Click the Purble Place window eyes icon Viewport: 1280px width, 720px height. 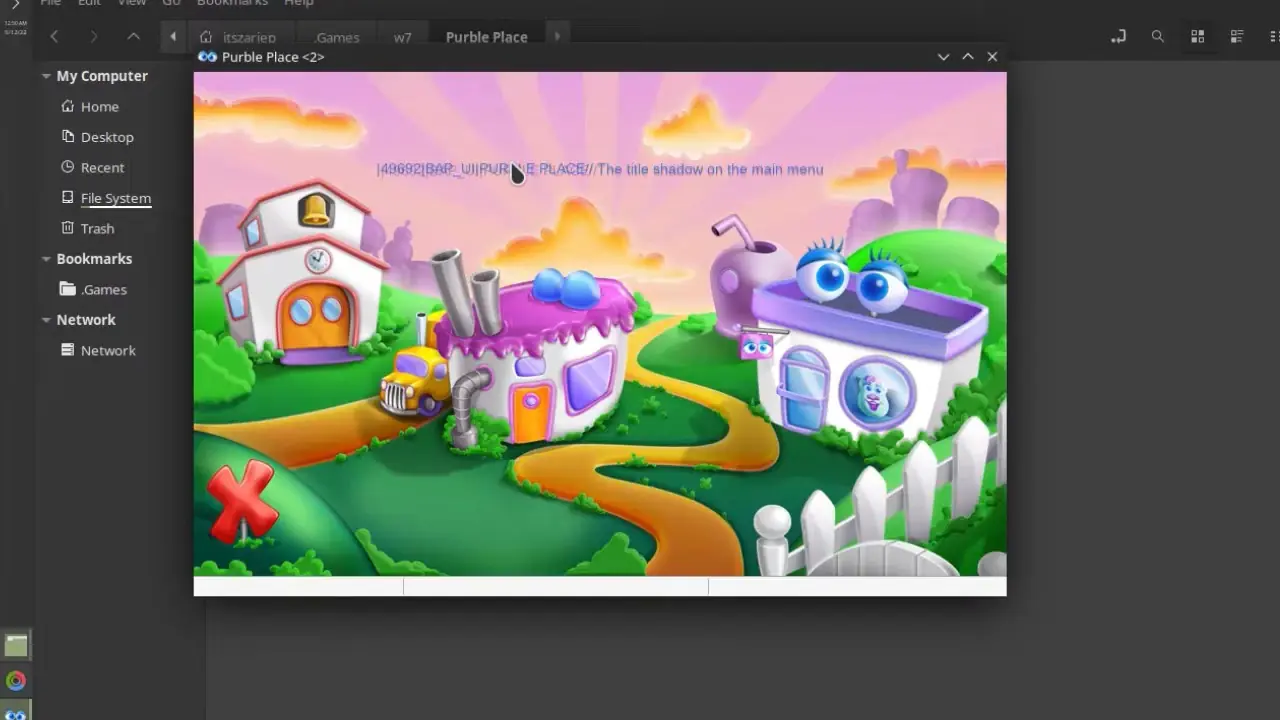[x=208, y=57]
